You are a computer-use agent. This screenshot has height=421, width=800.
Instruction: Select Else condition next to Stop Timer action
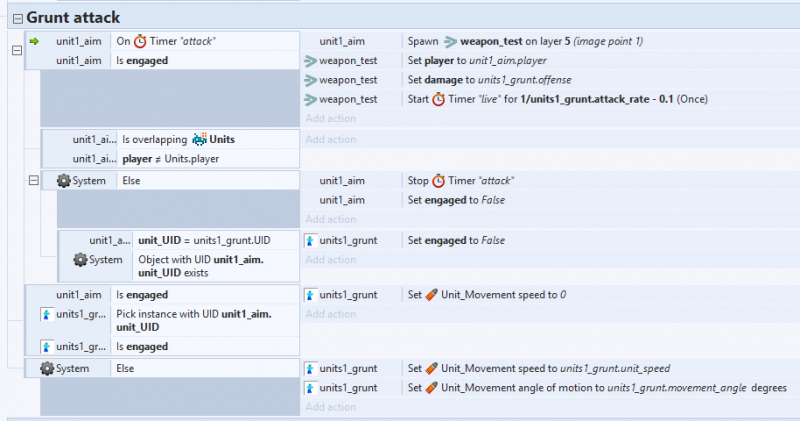[x=131, y=181]
